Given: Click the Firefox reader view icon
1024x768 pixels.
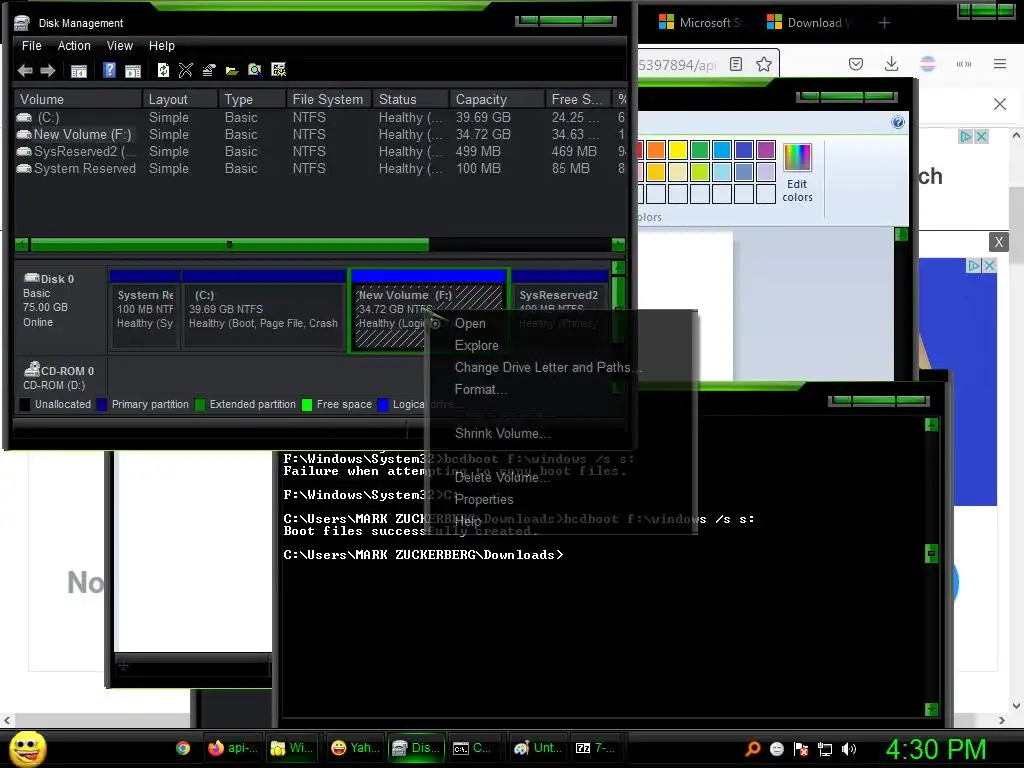Looking at the screenshot, I should point(736,64).
